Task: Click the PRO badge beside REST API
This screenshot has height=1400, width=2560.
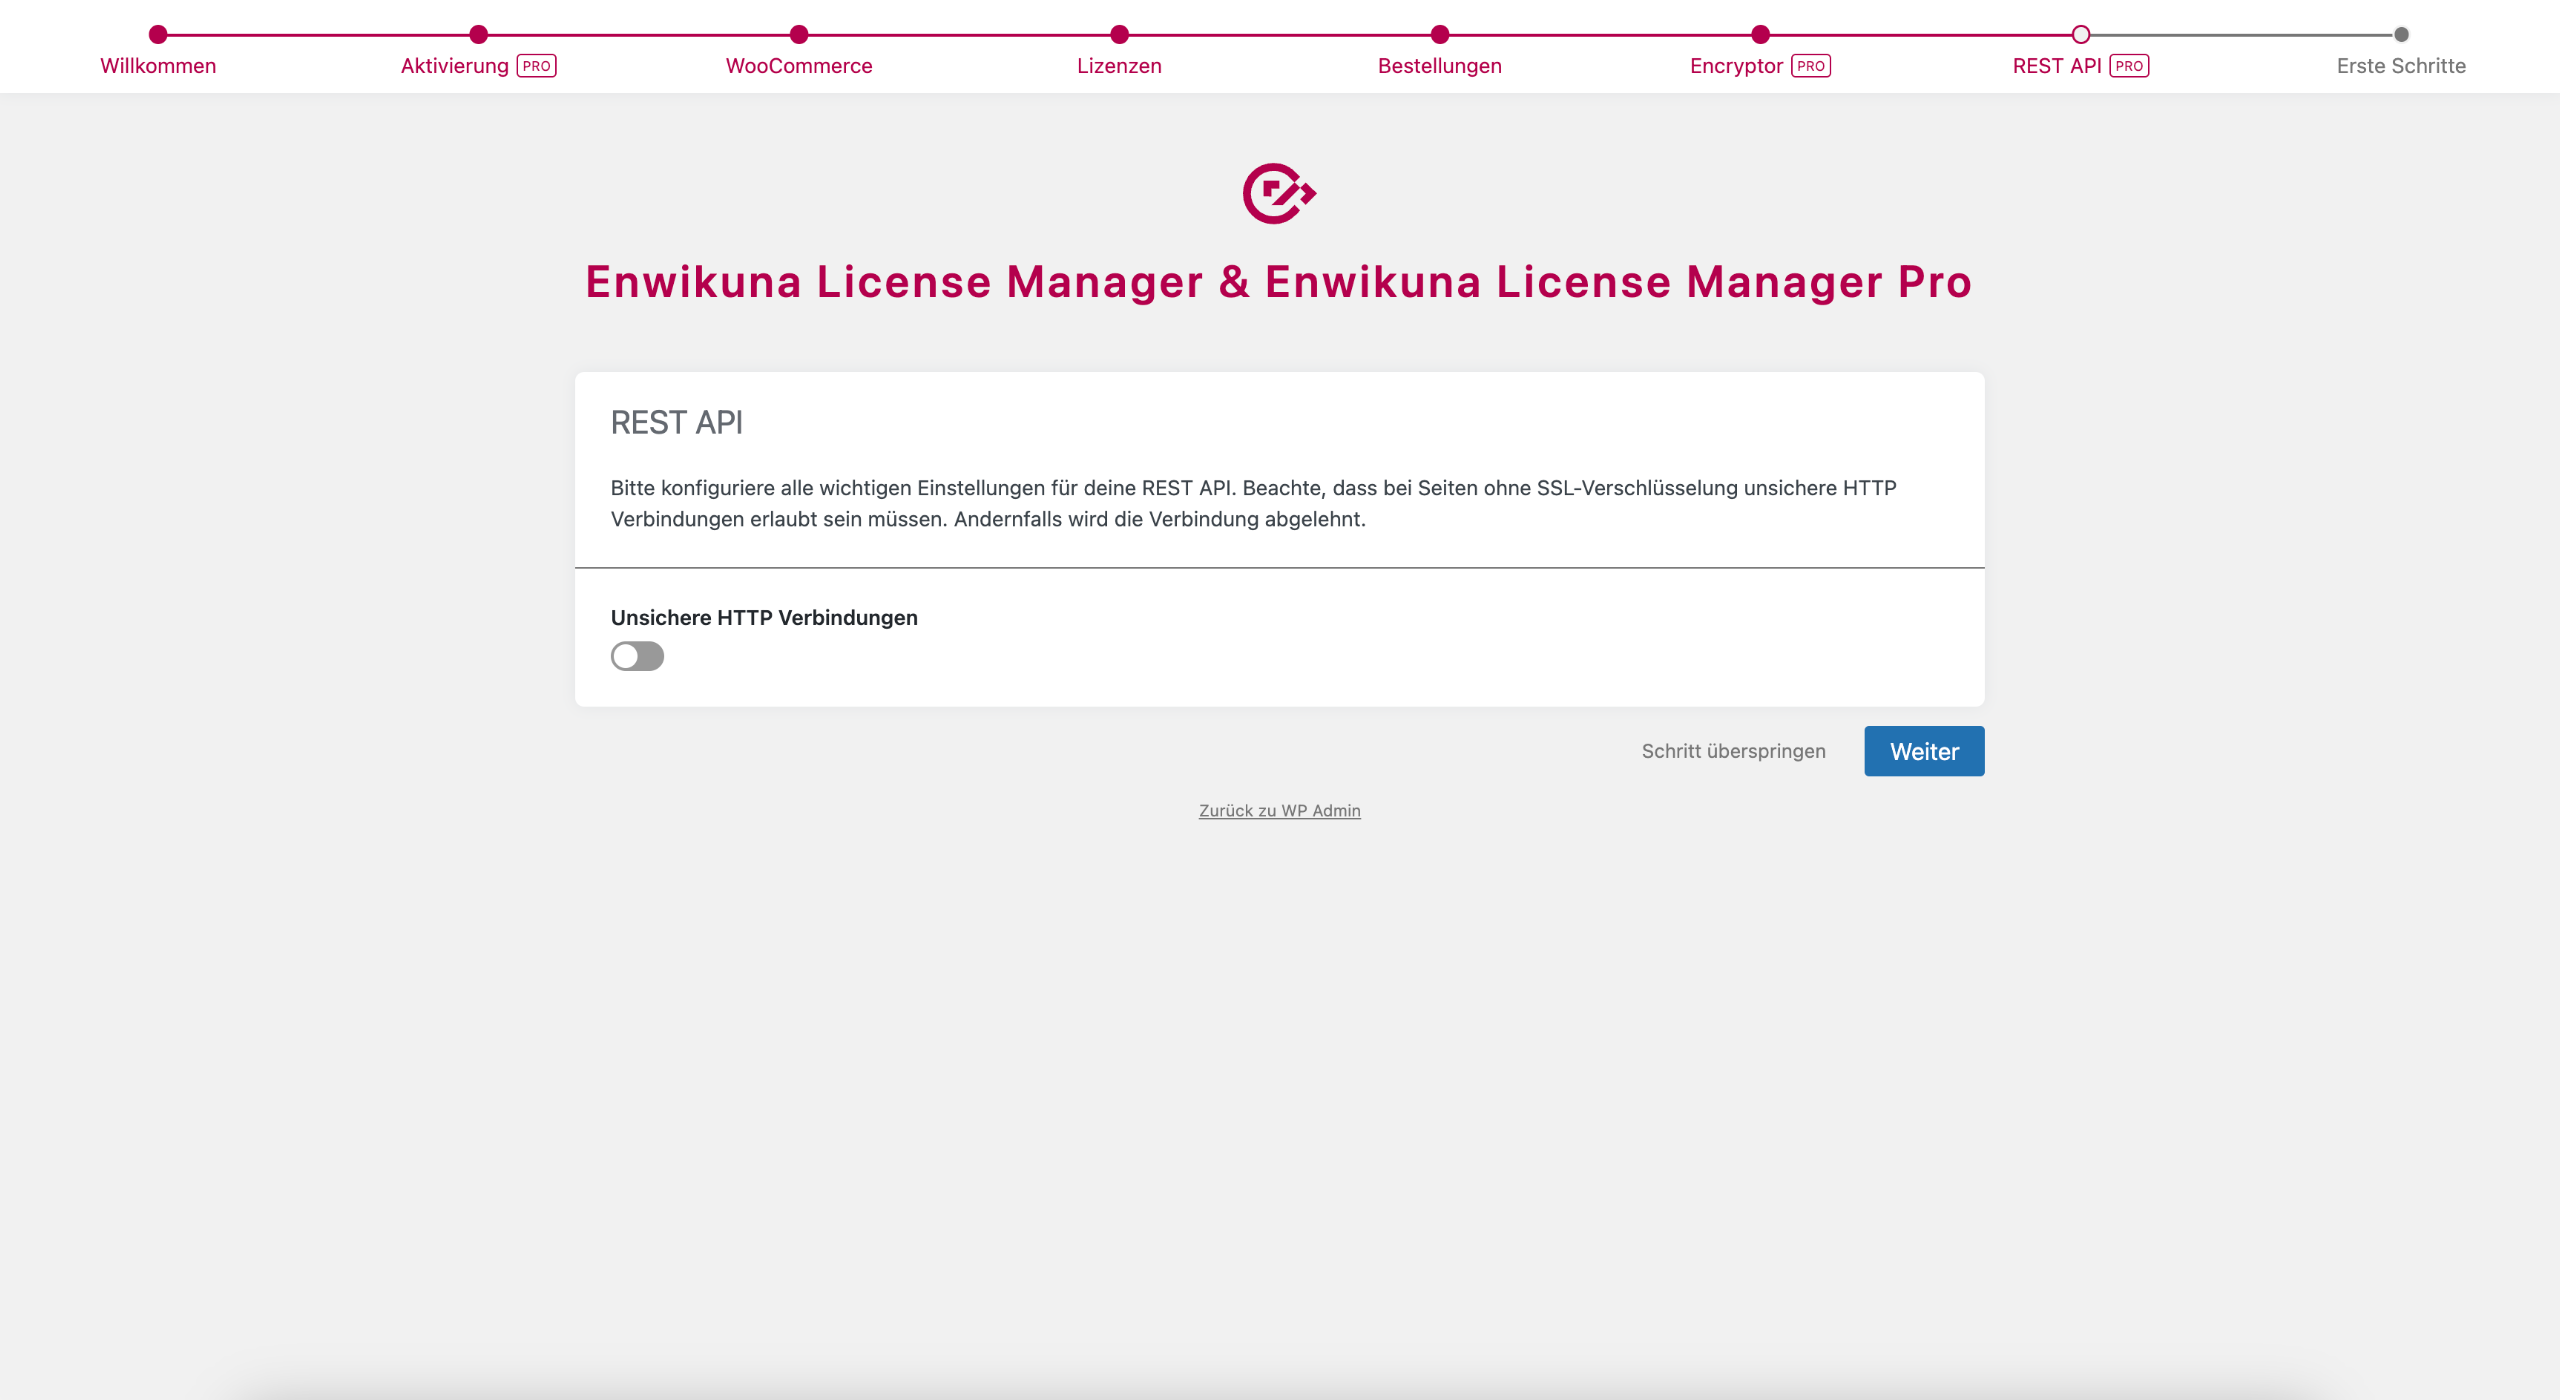Action: pos(2129,66)
